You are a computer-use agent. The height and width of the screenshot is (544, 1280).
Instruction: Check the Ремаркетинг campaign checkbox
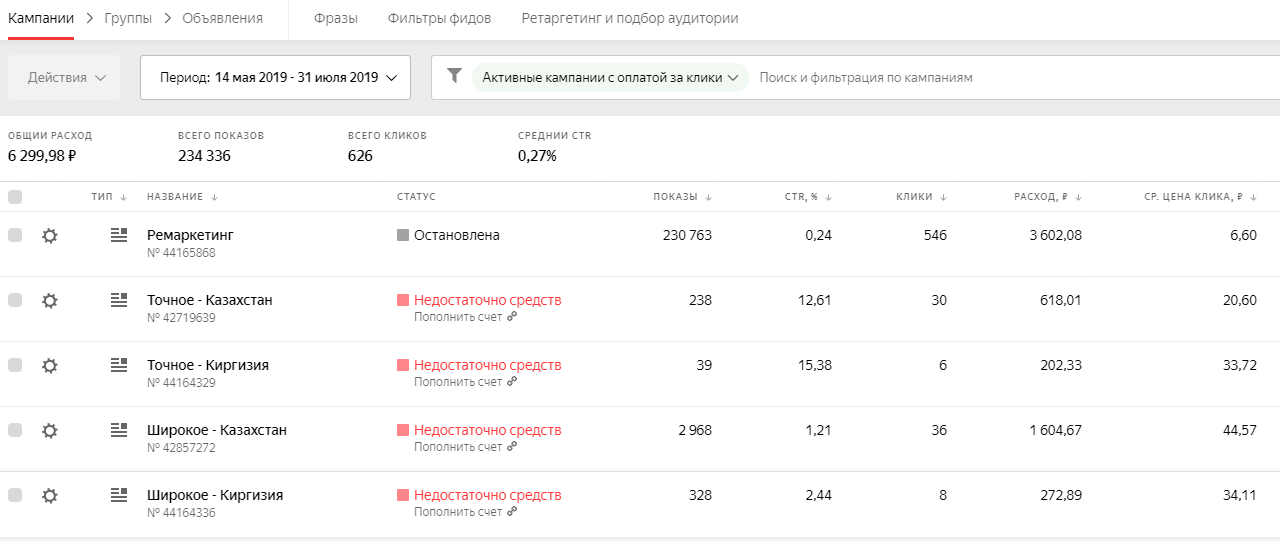click(15, 235)
